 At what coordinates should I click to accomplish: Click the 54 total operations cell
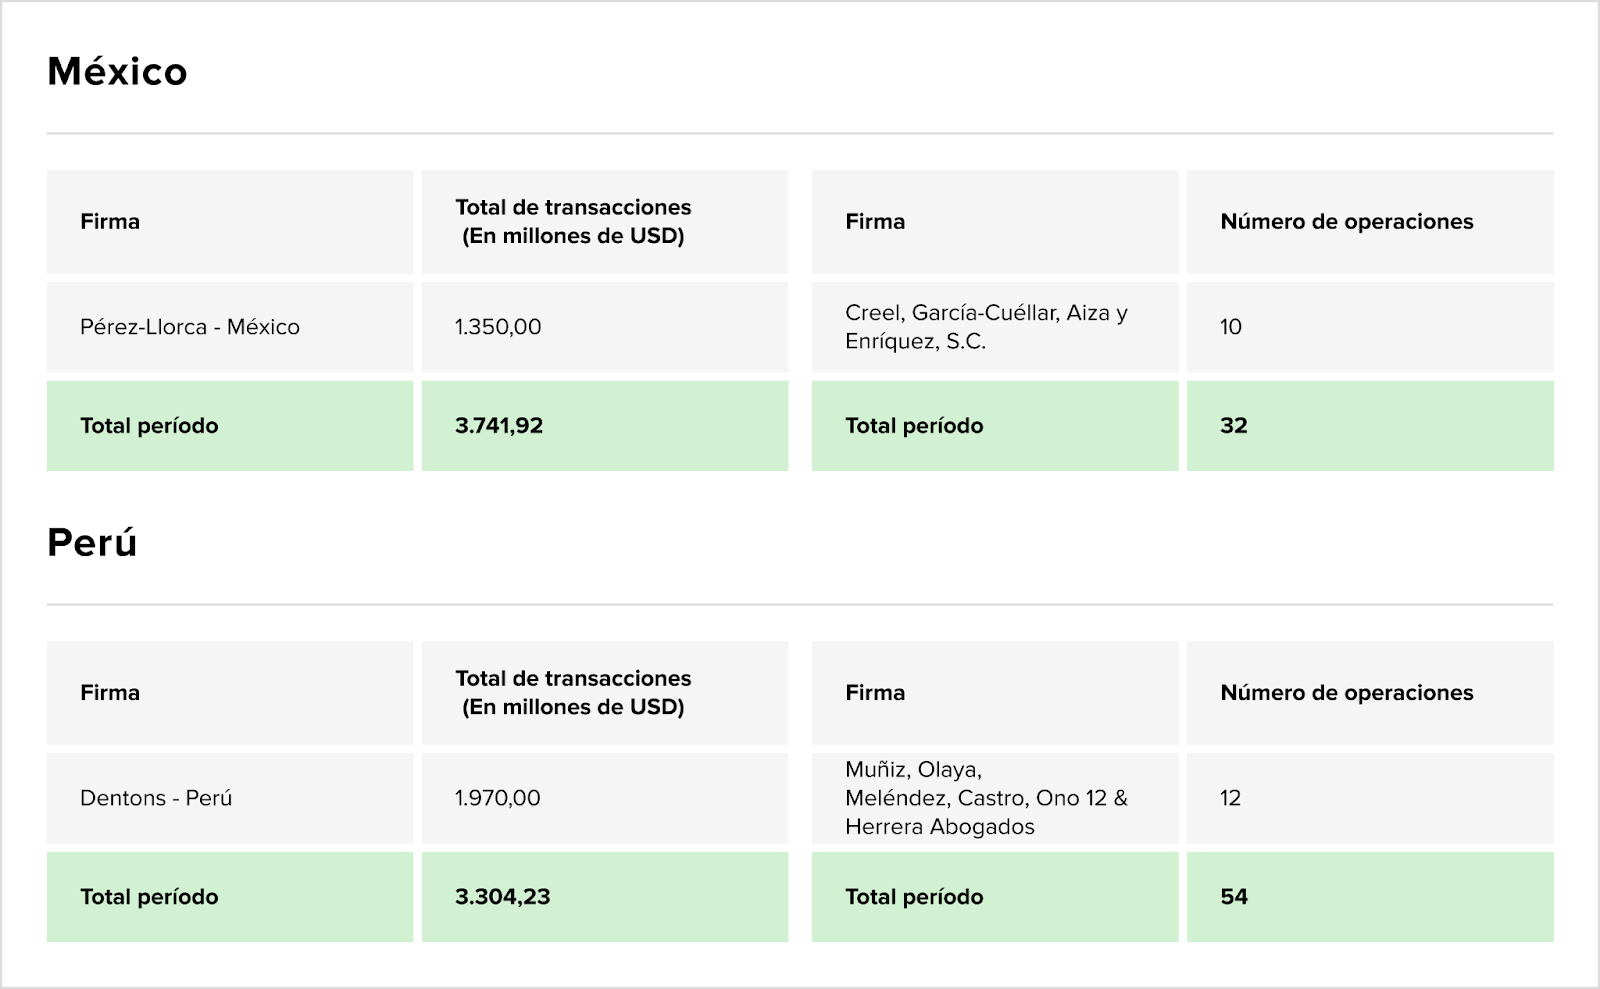click(x=1370, y=897)
